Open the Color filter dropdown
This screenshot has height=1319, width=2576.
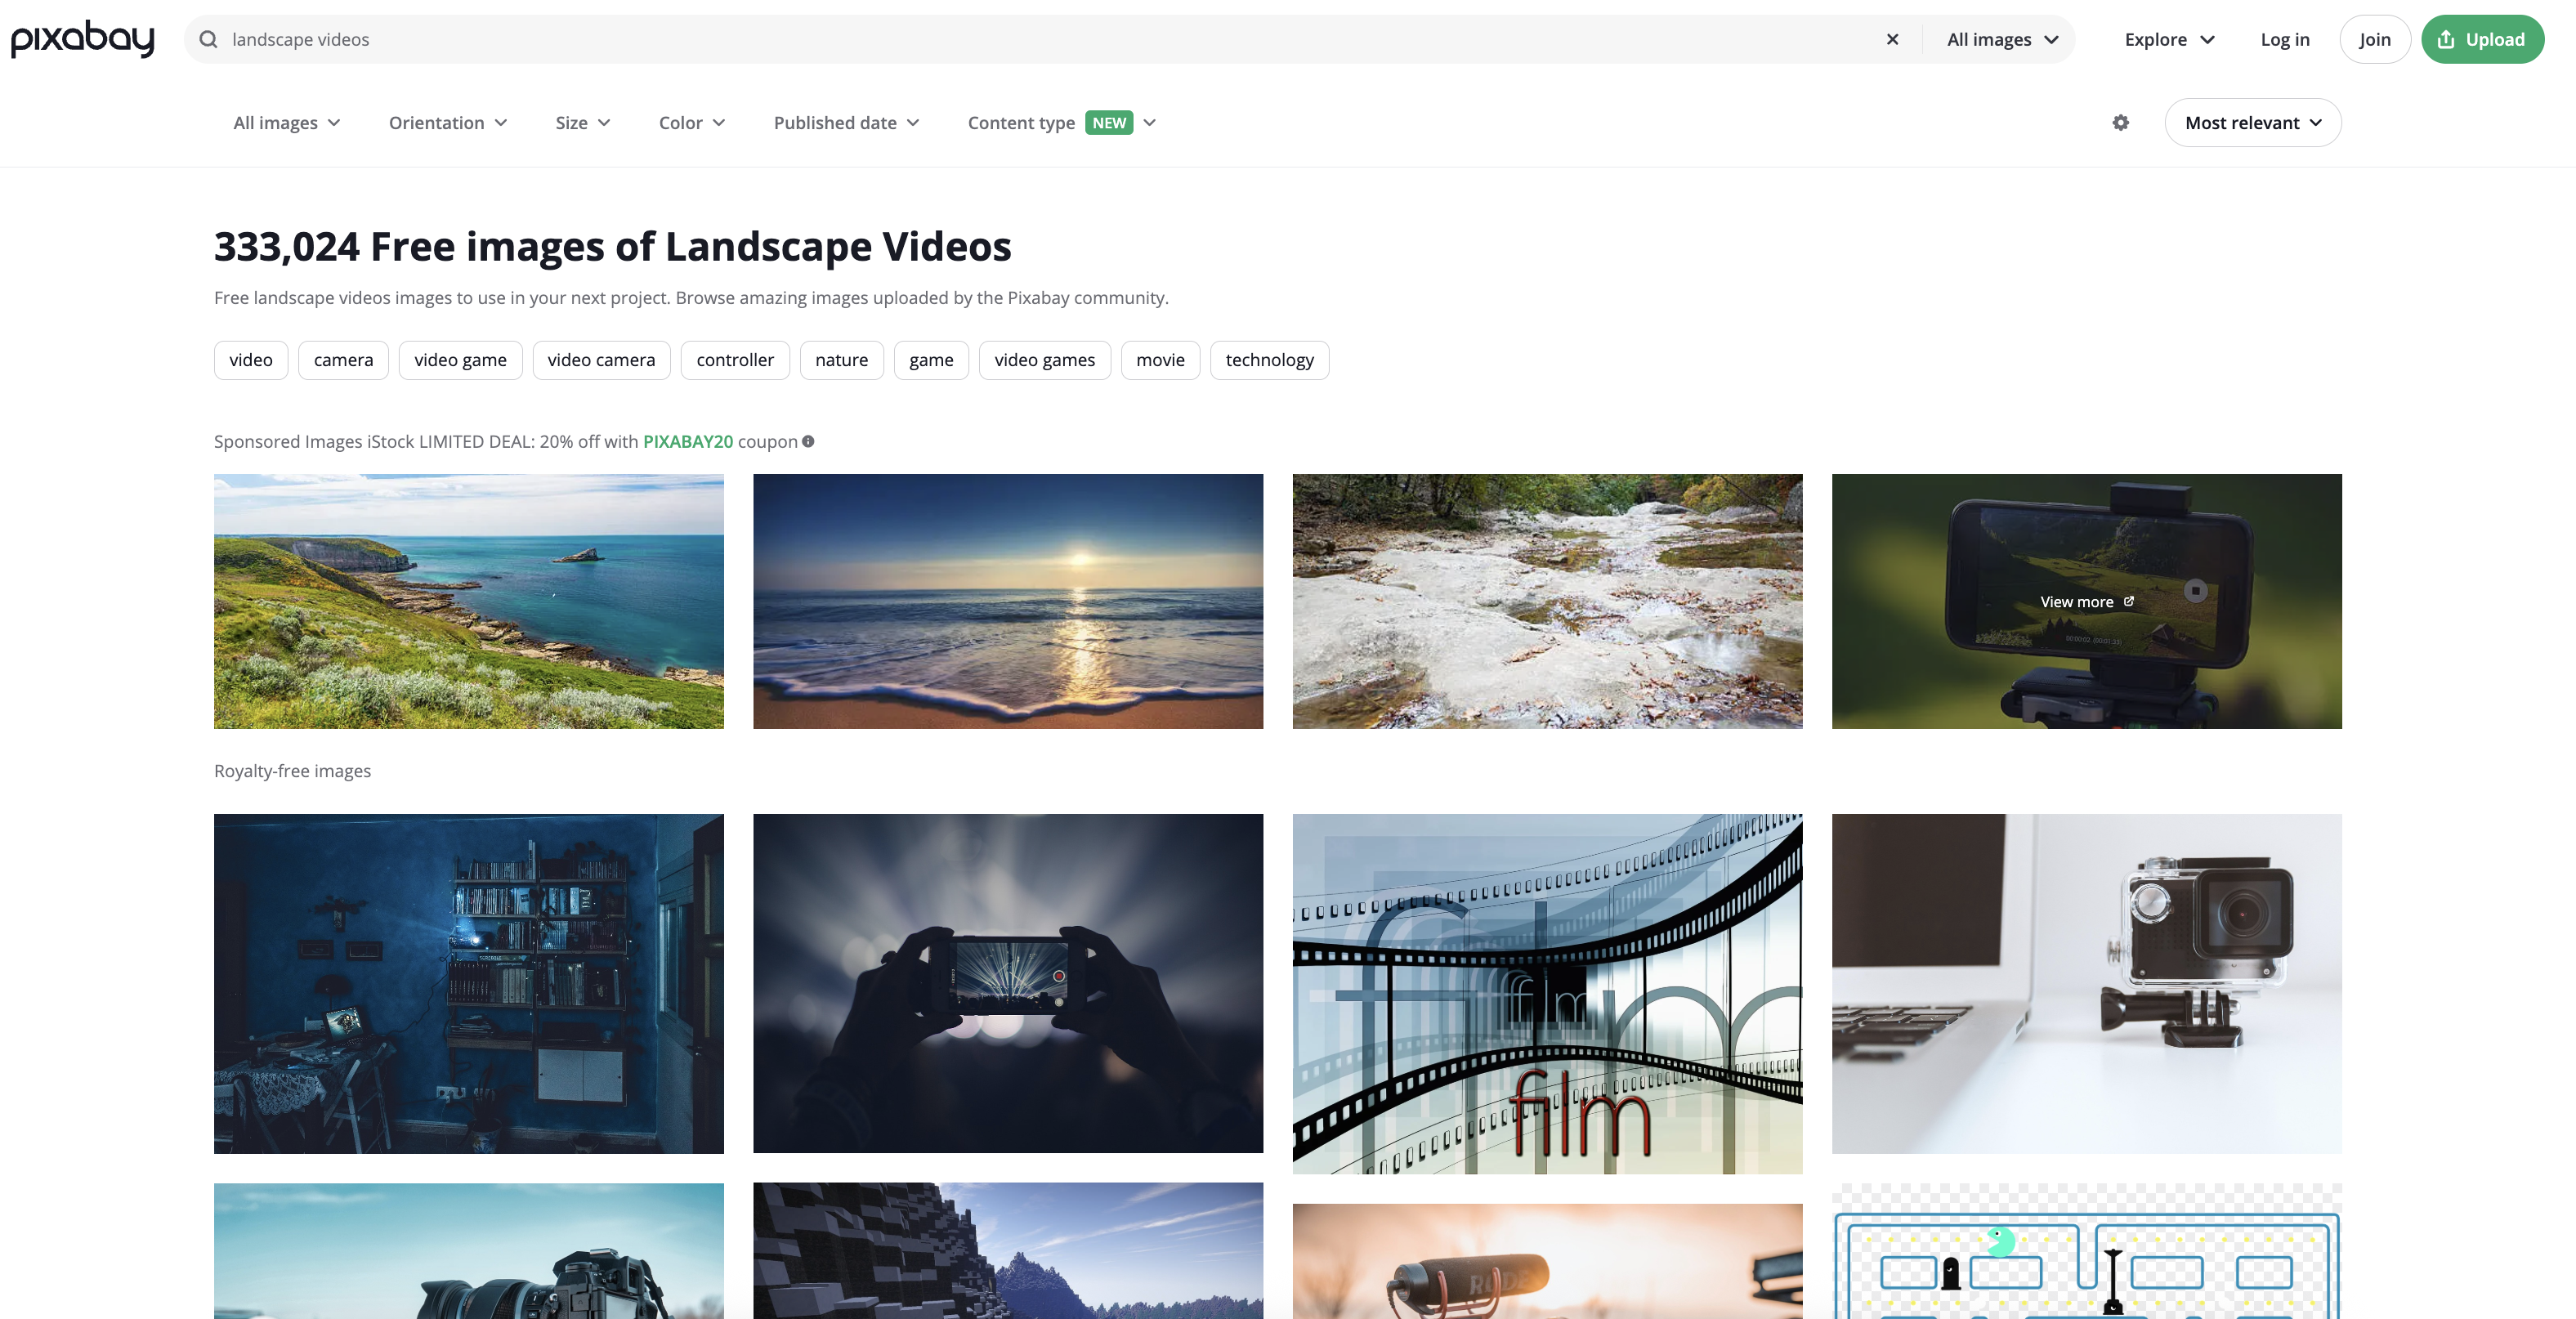691,122
